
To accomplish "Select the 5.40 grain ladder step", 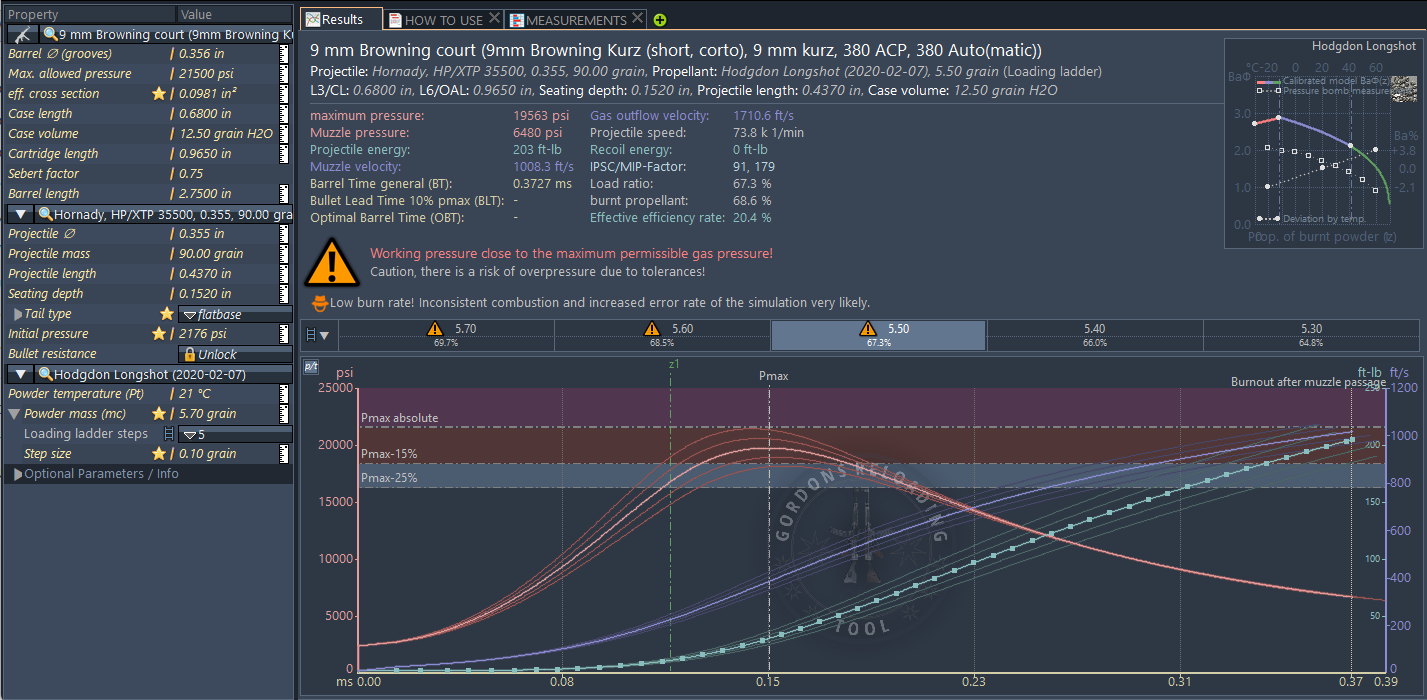I will [x=1094, y=335].
